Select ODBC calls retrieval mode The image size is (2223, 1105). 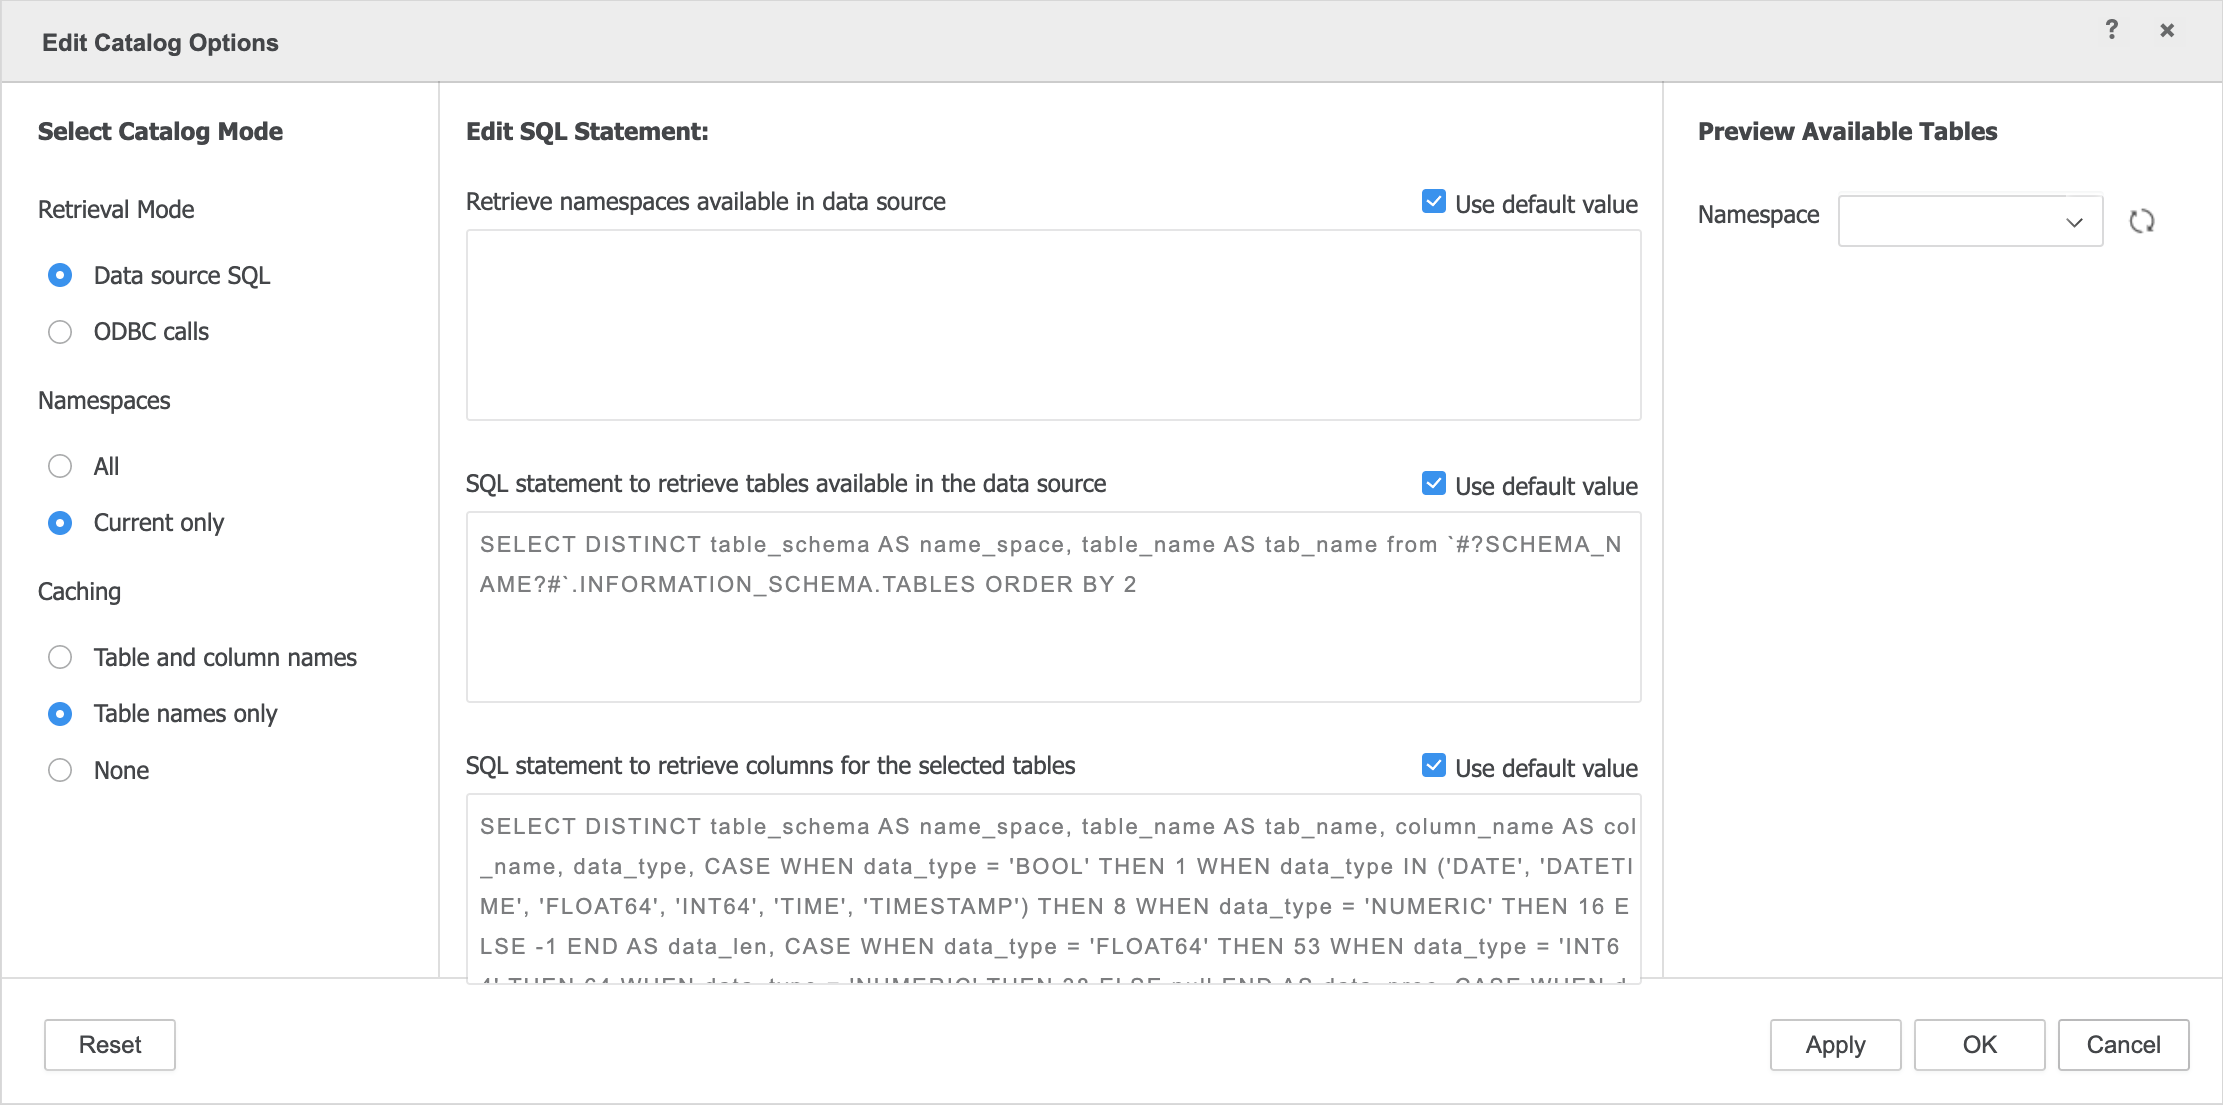60,332
